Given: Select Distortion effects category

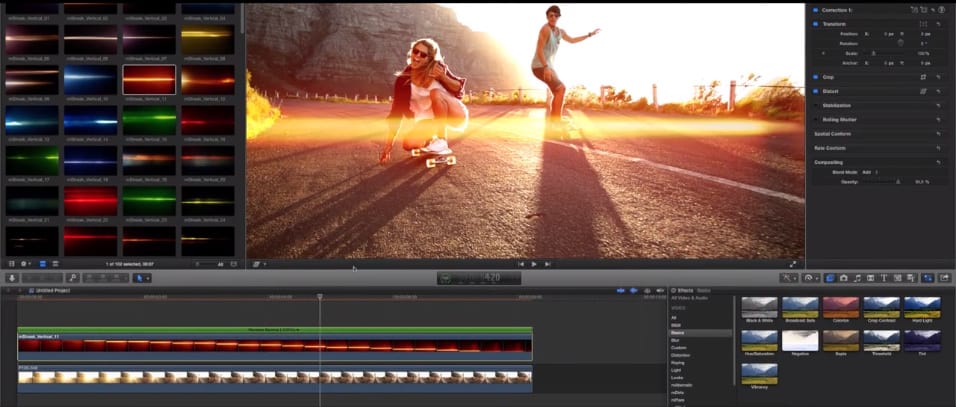Looking at the screenshot, I should 679,355.
